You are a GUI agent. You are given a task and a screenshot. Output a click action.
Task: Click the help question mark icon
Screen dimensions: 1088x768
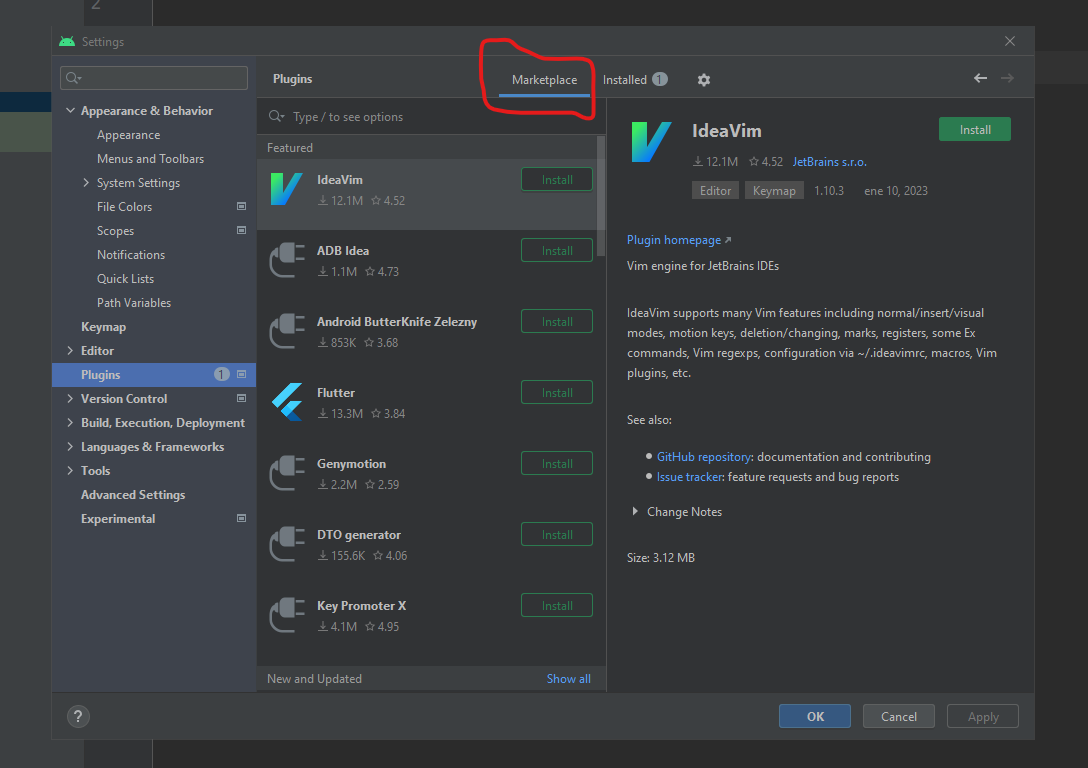(x=78, y=716)
